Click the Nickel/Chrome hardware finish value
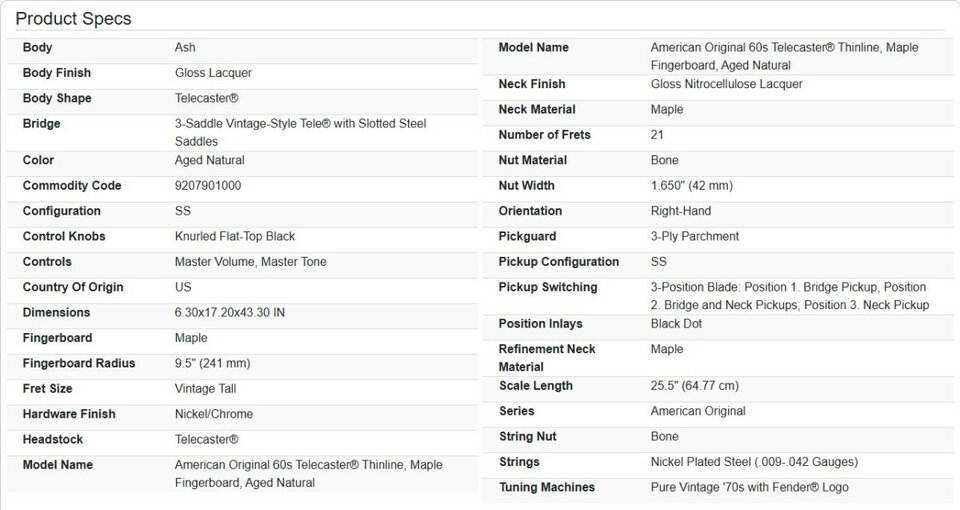 pyautogui.click(x=214, y=414)
